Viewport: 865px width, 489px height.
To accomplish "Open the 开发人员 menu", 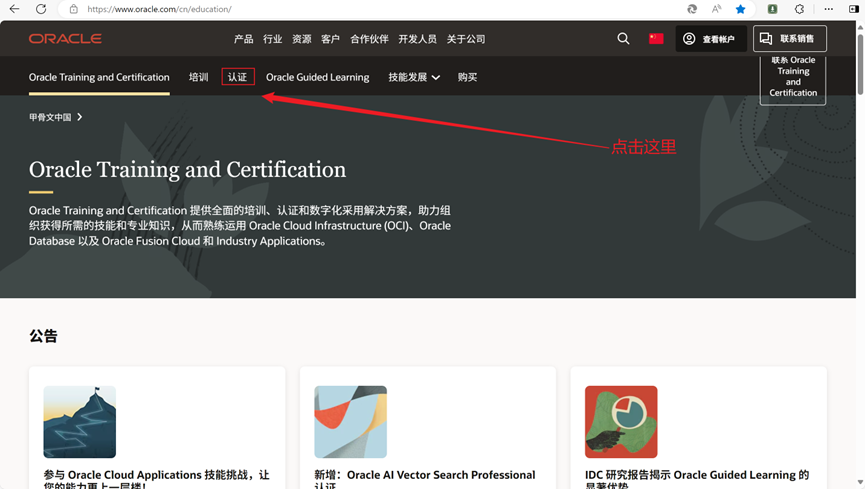I will click(x=418, y=39).
